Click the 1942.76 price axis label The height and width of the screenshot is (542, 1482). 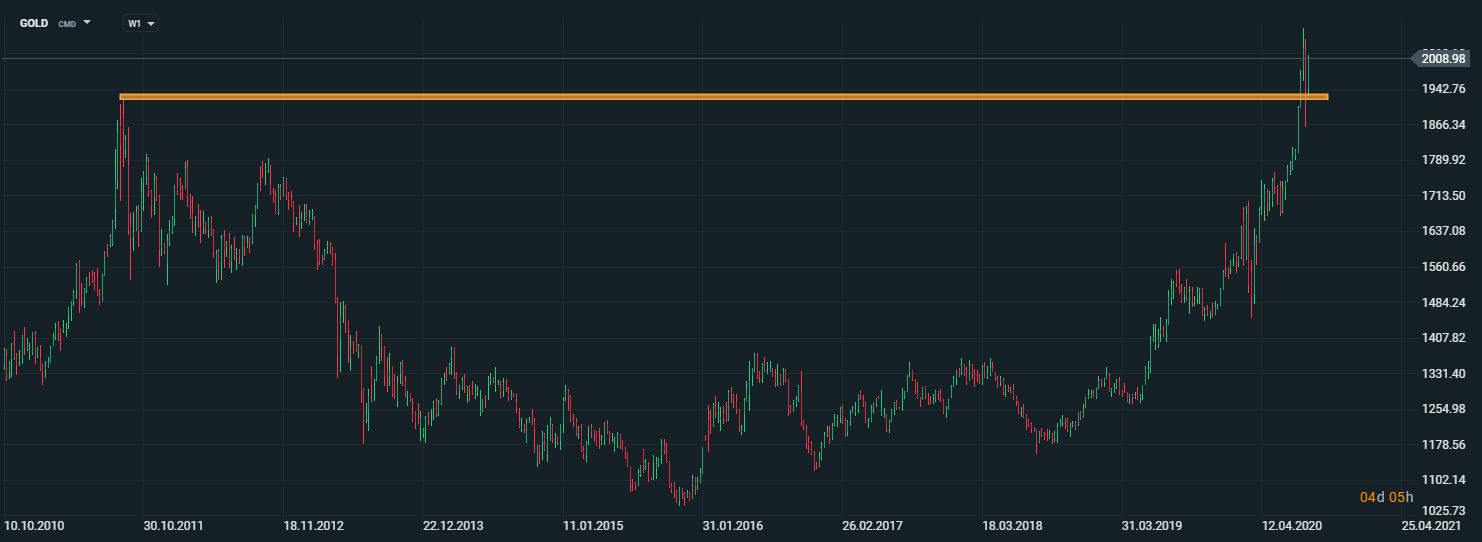click(1443, 89)
